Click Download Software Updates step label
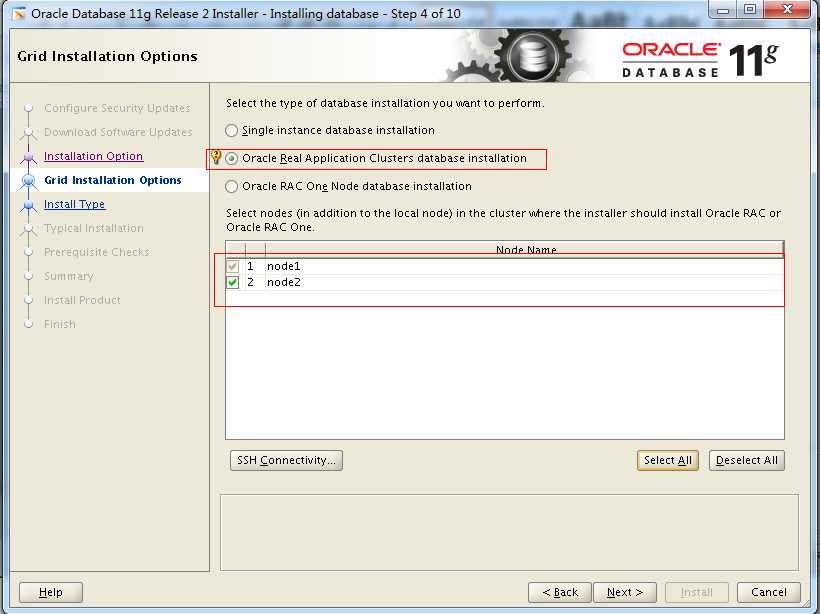The height and width of the screenshot is (614, 820). 118,132
